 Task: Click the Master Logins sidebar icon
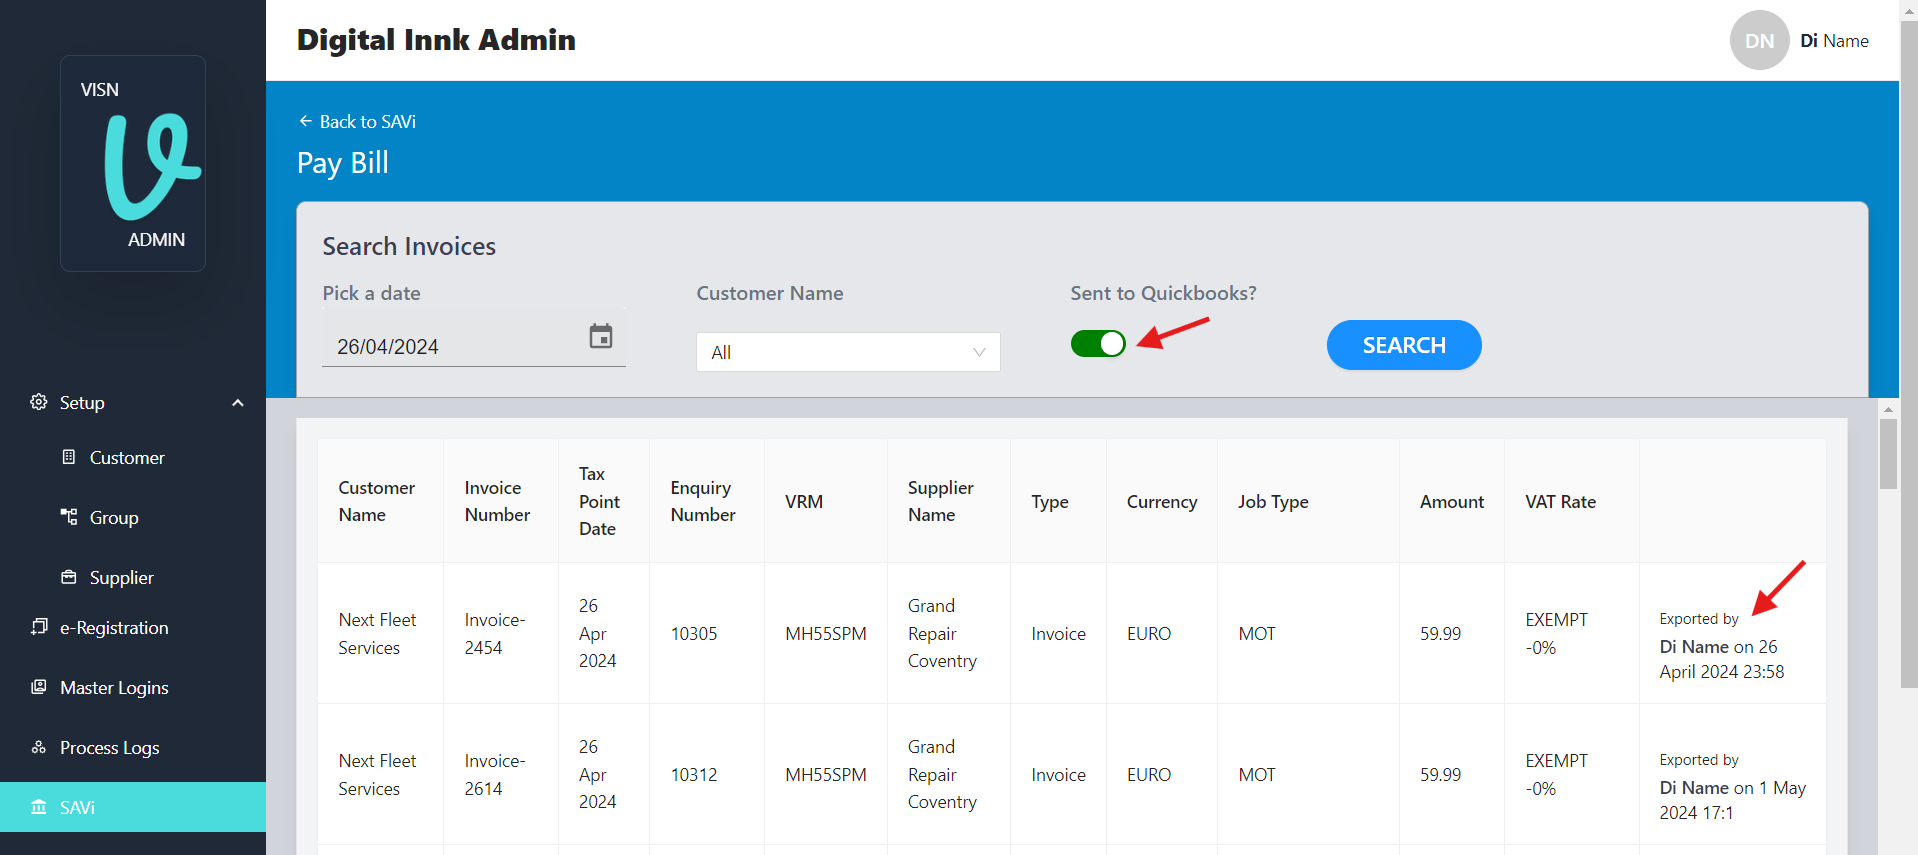(39, 687)
